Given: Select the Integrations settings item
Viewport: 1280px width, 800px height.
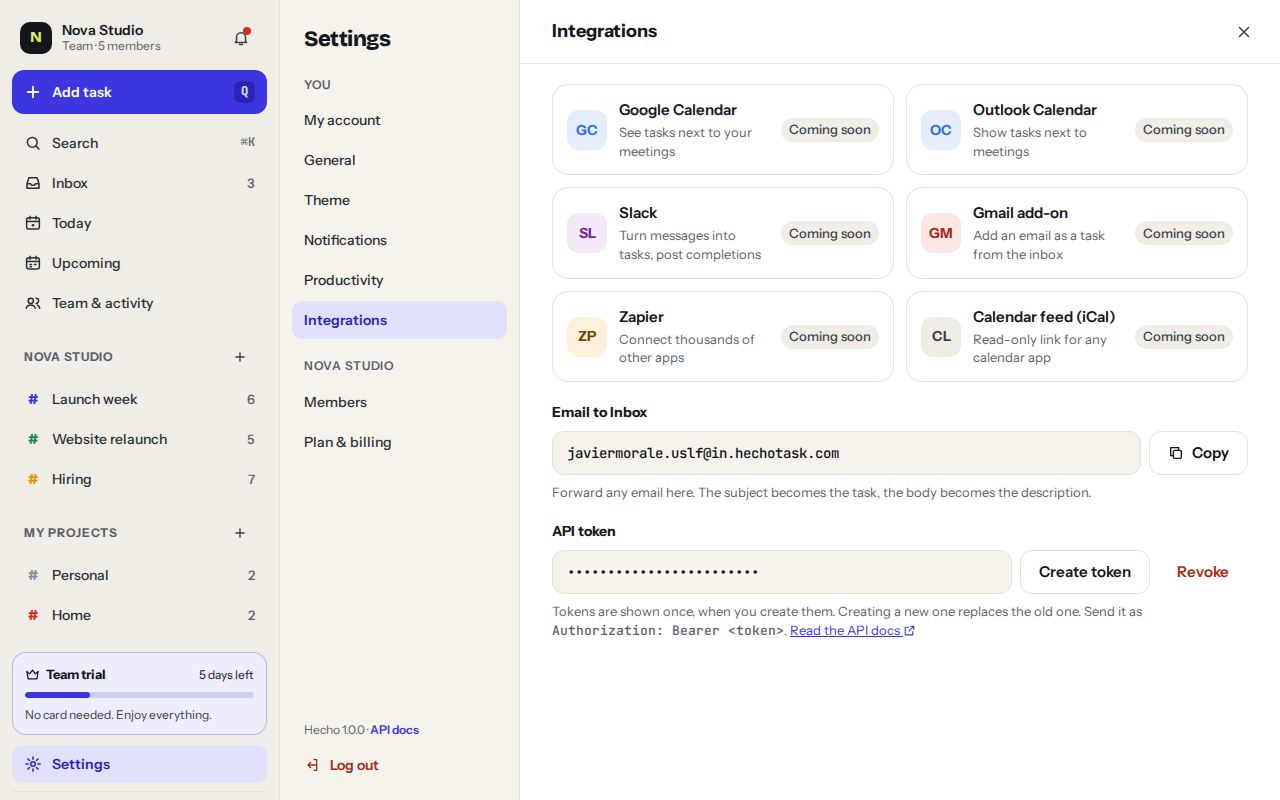Looking at the screenshot, I should pos(399,320).
